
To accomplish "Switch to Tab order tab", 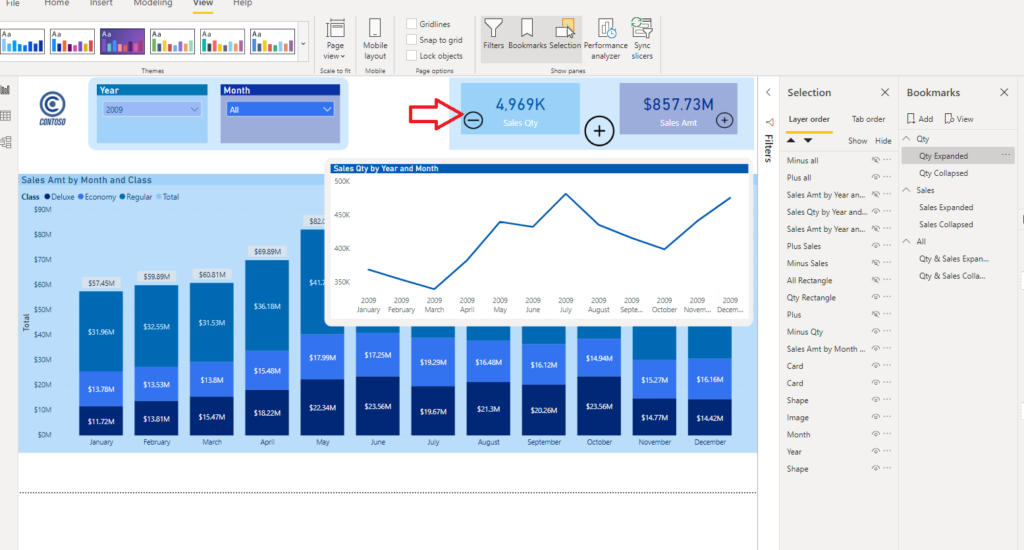I will pos(868,119).
